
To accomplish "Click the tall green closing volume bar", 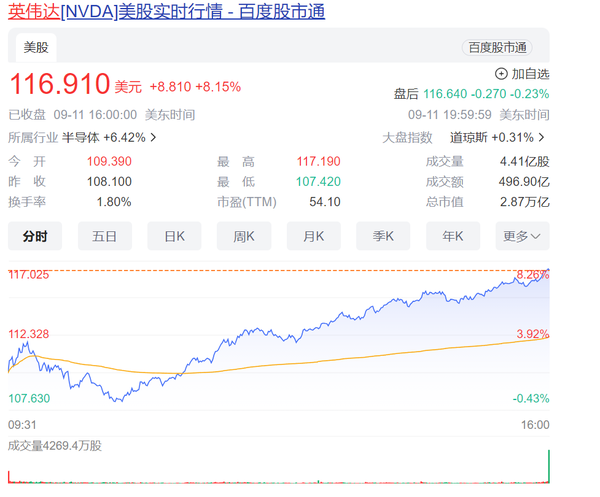I will point(549,466).
